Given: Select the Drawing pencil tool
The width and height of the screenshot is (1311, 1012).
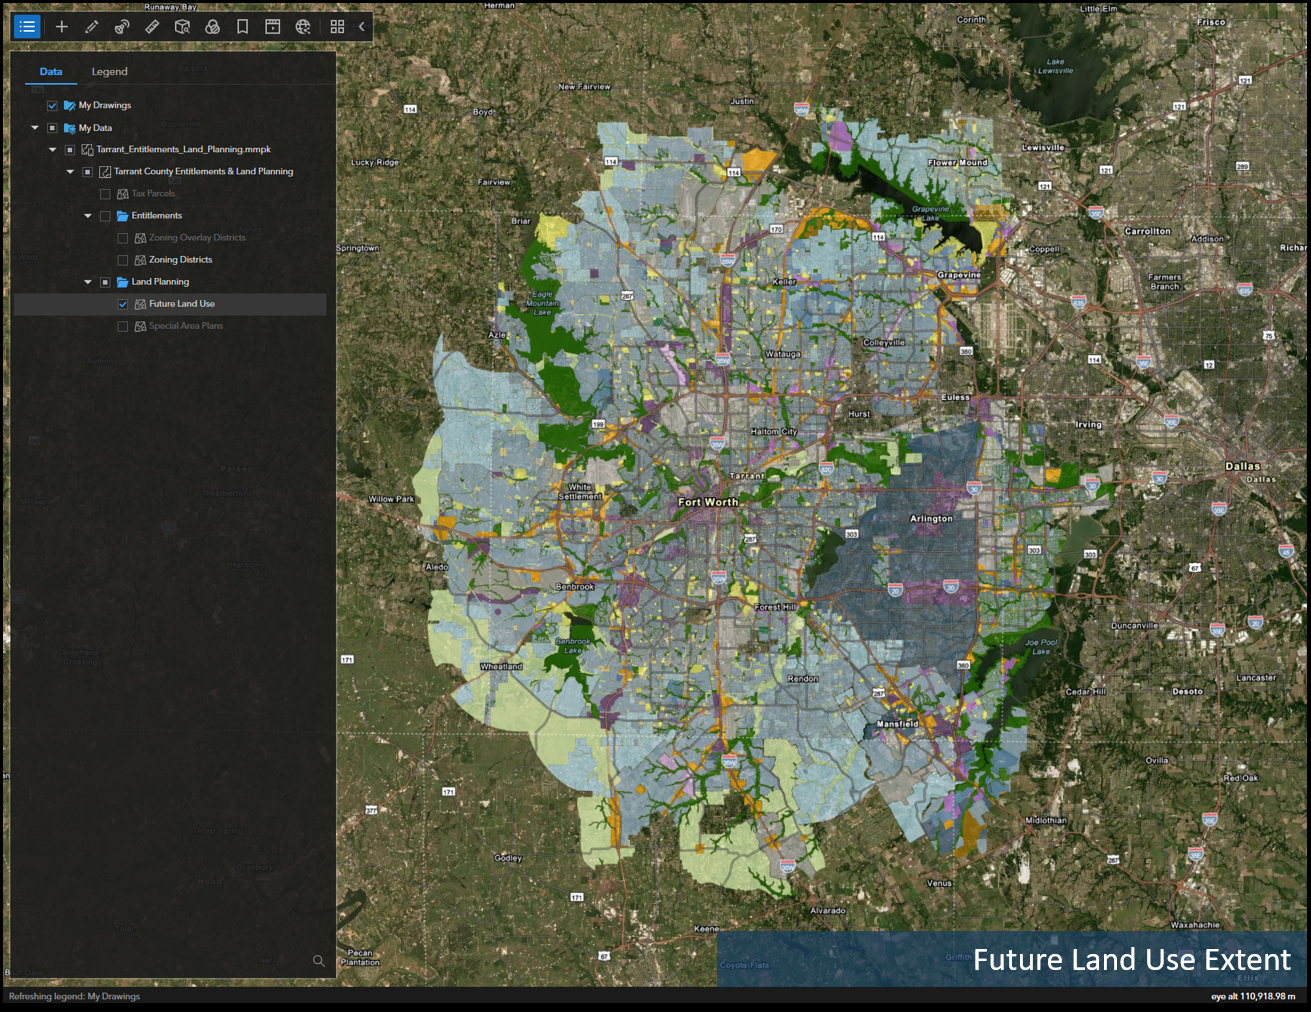Looking at the screenshot, I should (91, 27).
